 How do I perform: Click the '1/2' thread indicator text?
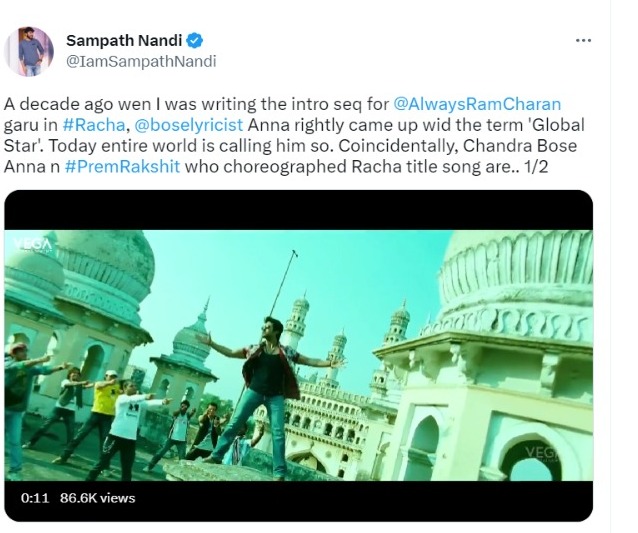(x=537, y=167)
